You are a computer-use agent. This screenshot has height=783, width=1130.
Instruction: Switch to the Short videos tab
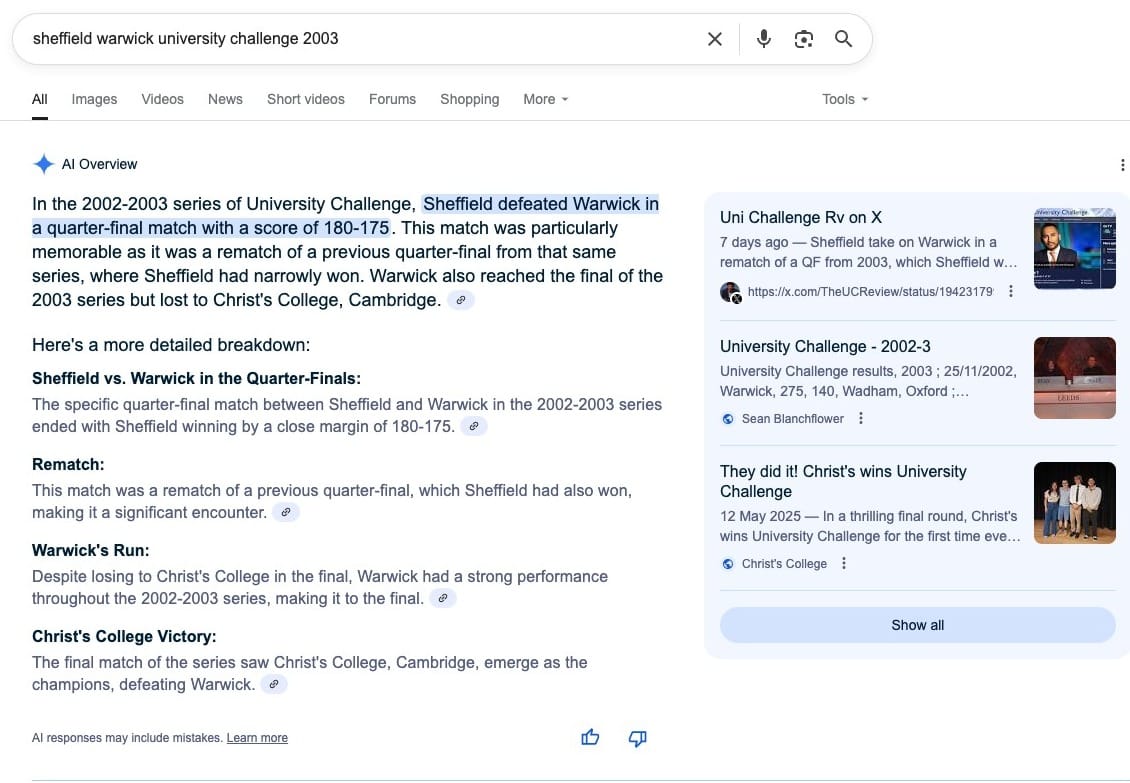(x=306, y=99)
